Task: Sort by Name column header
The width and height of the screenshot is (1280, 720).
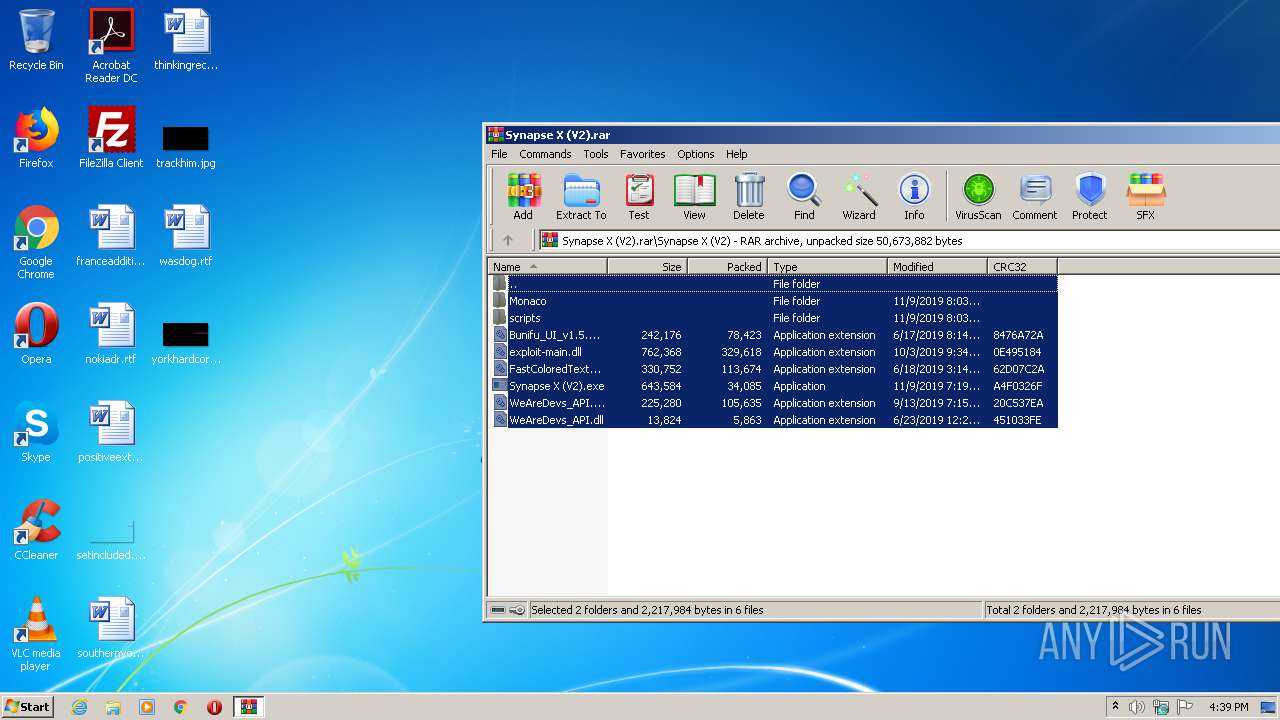Action: tap(547, 267)
